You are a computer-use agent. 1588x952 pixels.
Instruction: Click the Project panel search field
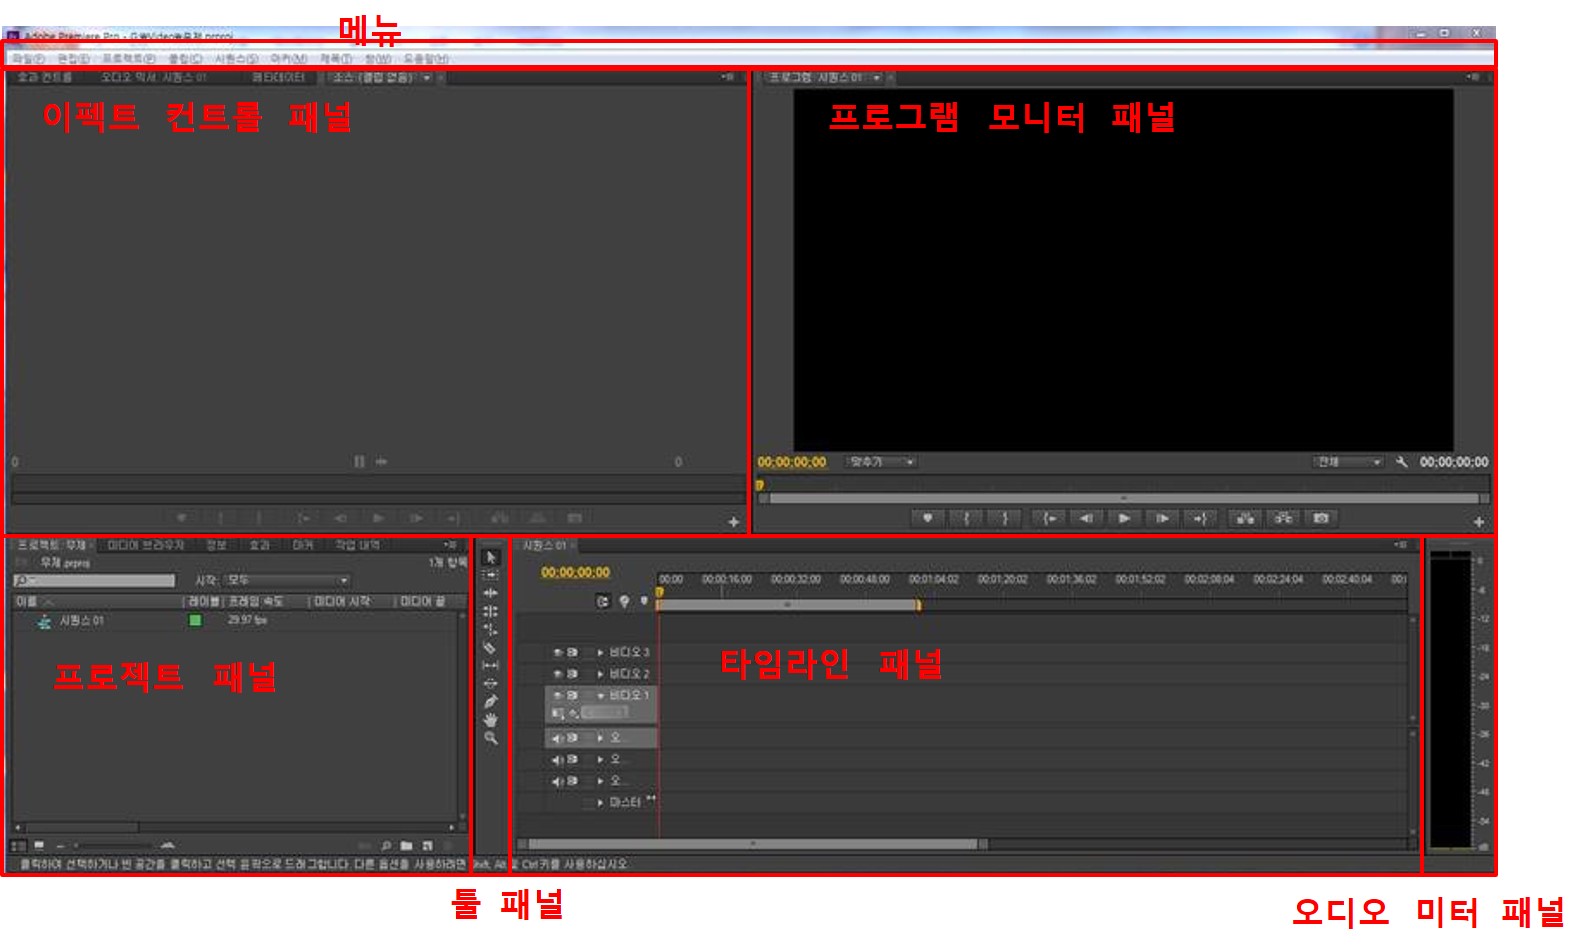coord(94,580)
